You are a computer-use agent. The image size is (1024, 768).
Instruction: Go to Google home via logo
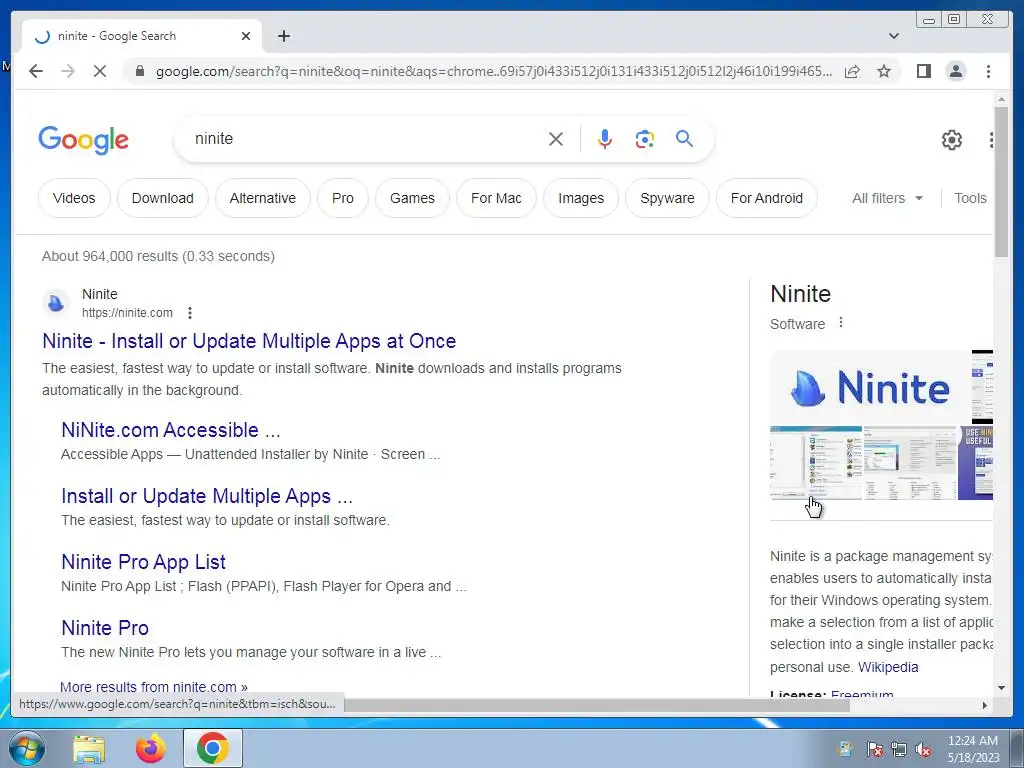(x=84, y=140)
